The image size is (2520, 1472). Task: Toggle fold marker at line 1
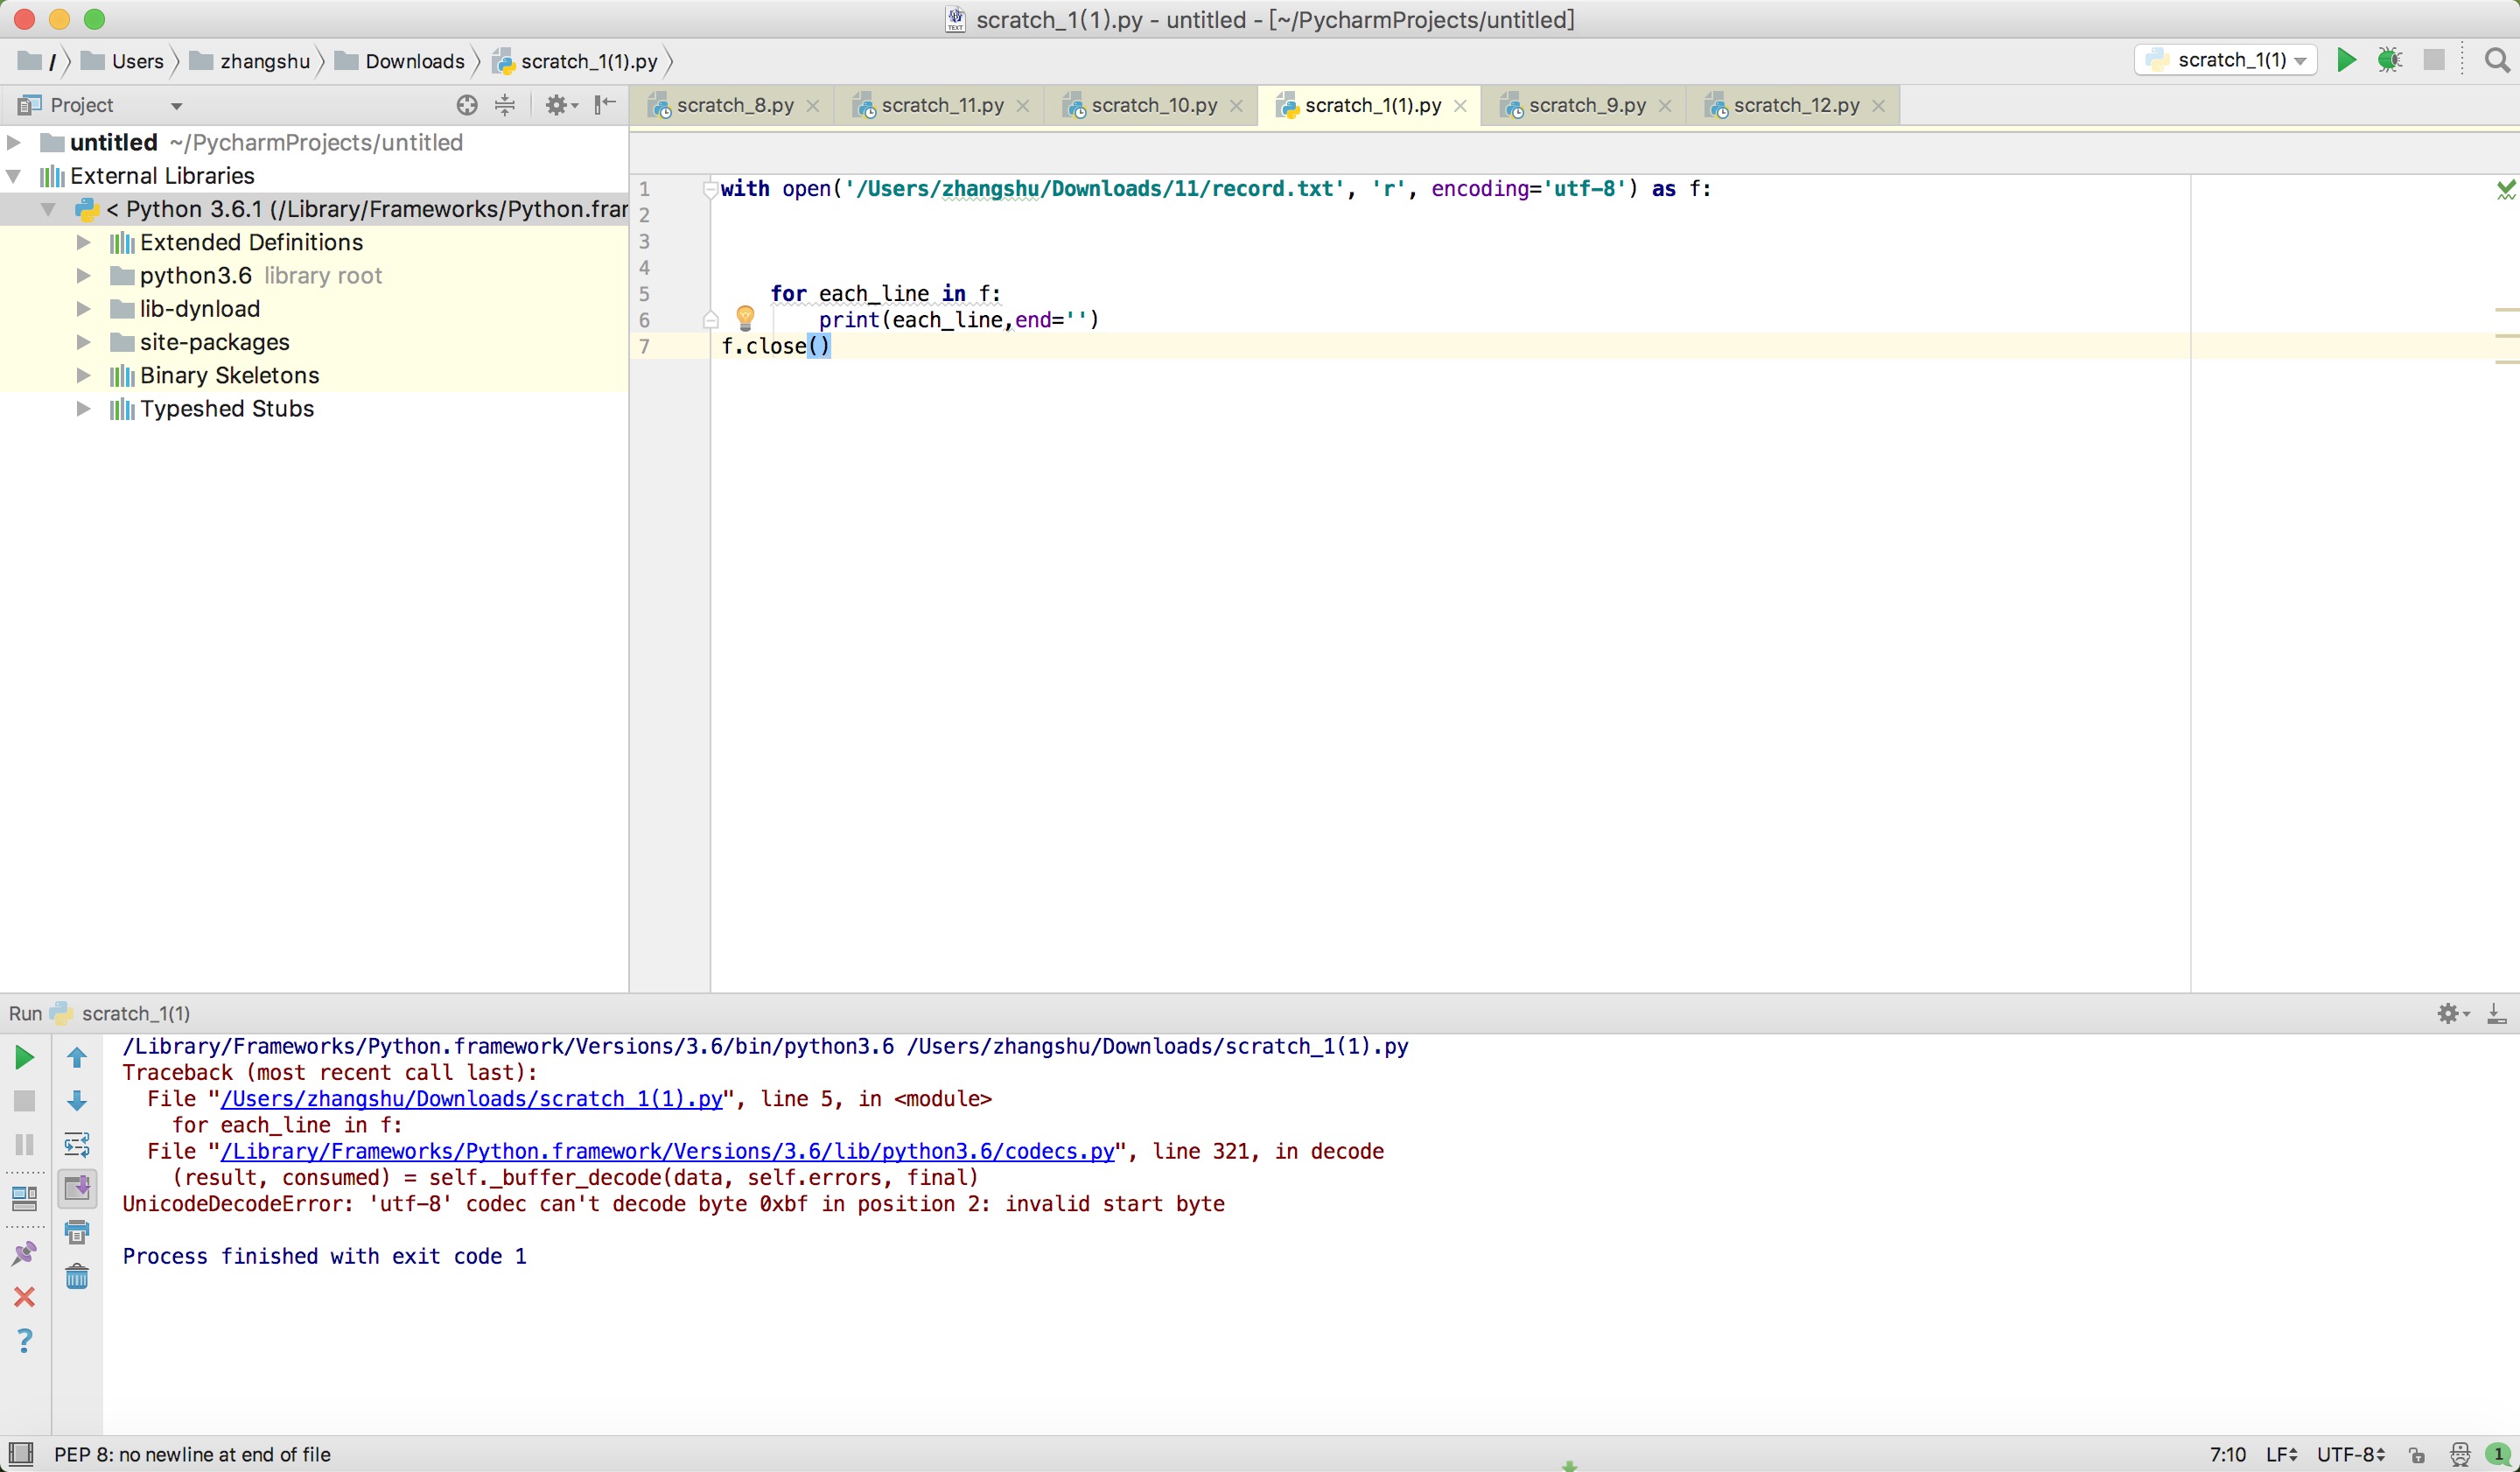[x=710, y=189]
